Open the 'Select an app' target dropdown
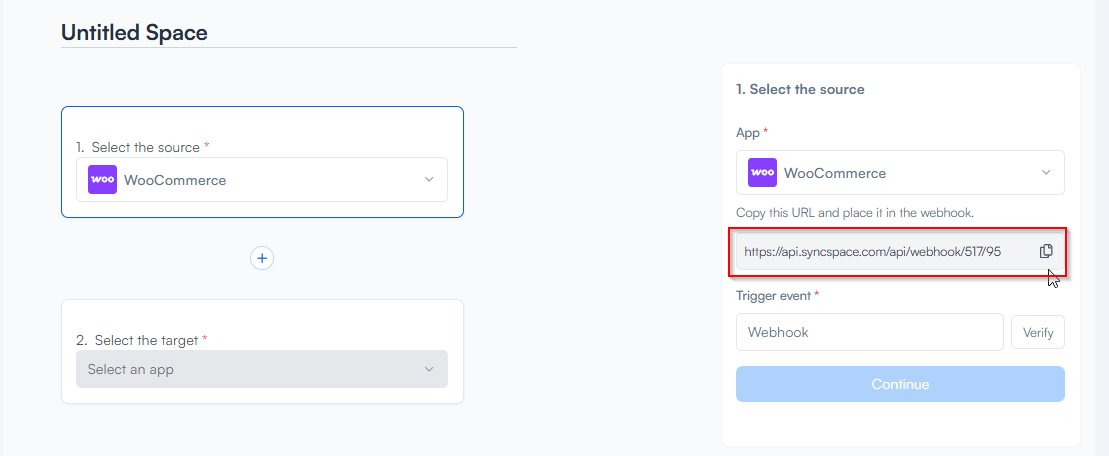The image size is (1109, 456). (x=261, y=369)
